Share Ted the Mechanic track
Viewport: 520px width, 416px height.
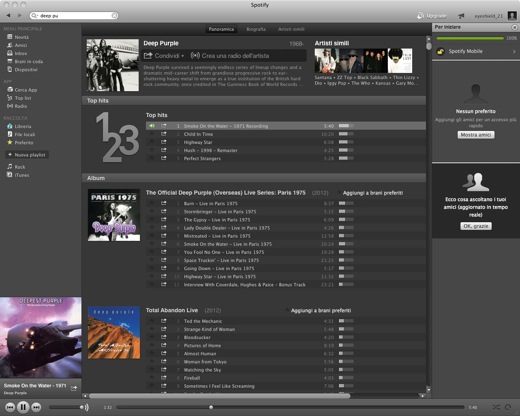pyautogui.click(x=163, y=321)
